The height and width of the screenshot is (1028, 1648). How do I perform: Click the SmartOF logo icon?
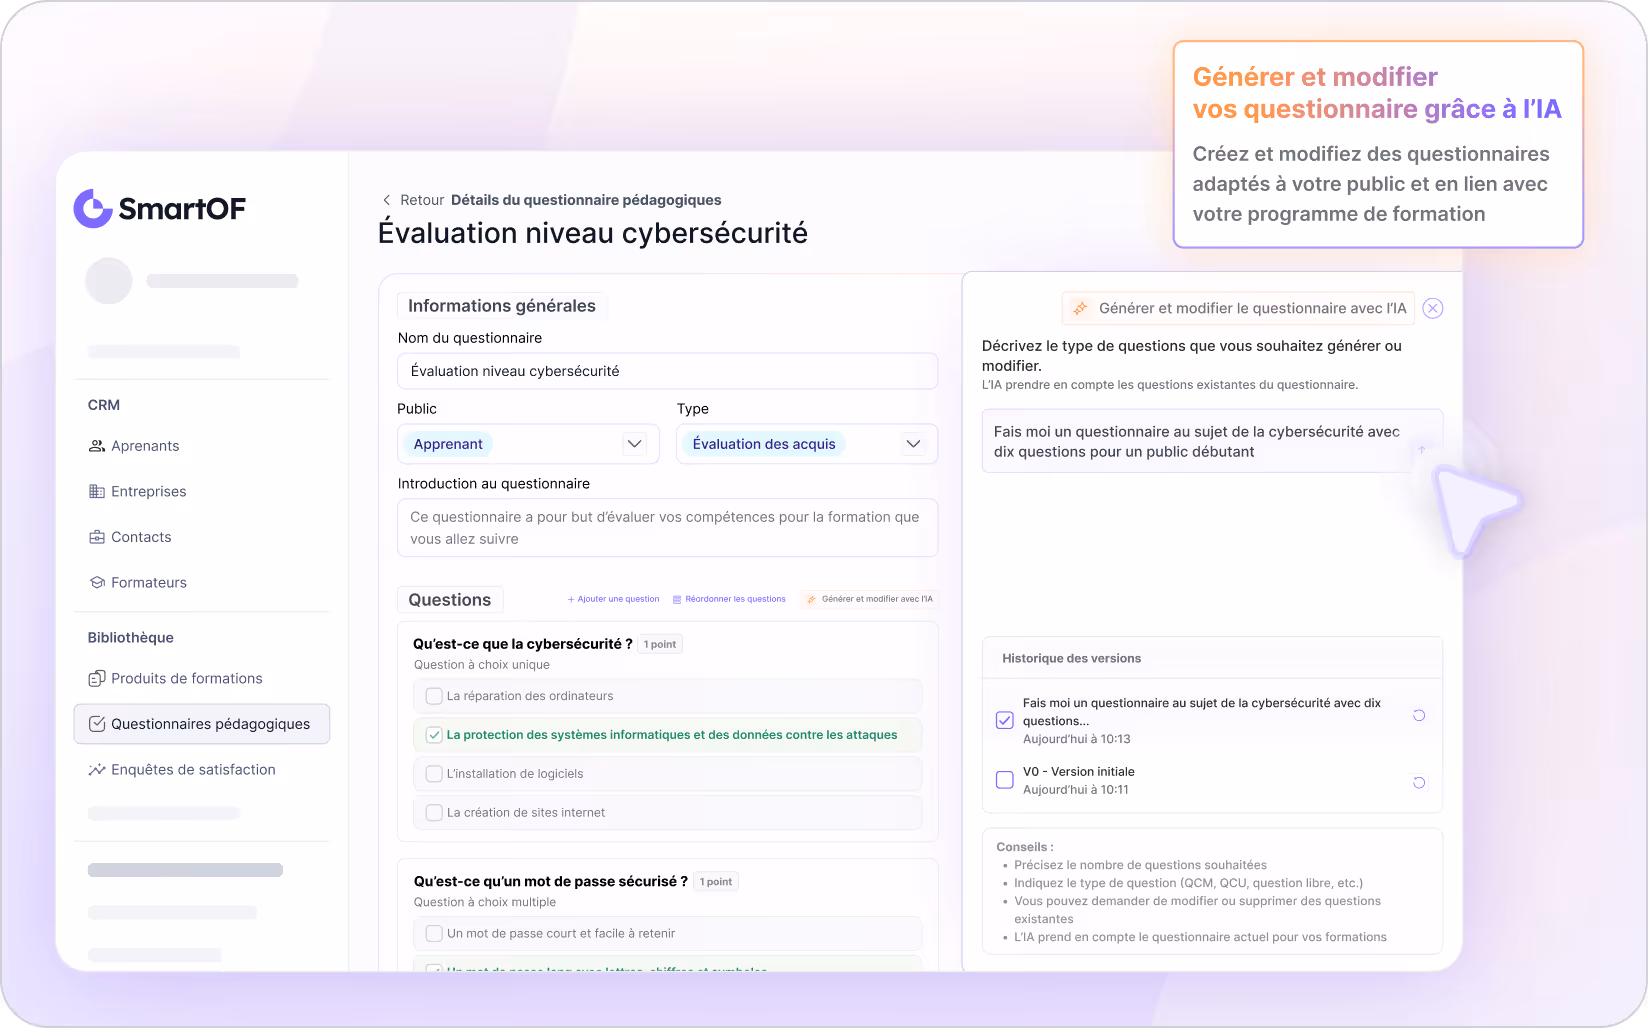tap(91, 208)
